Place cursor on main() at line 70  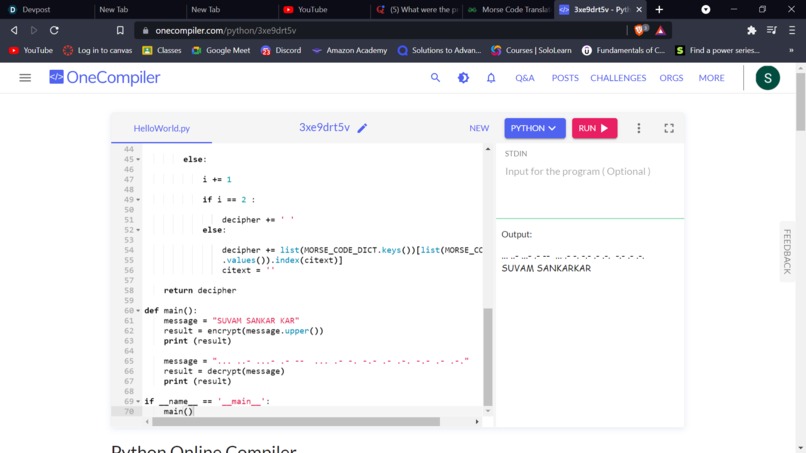pos(178,411)
